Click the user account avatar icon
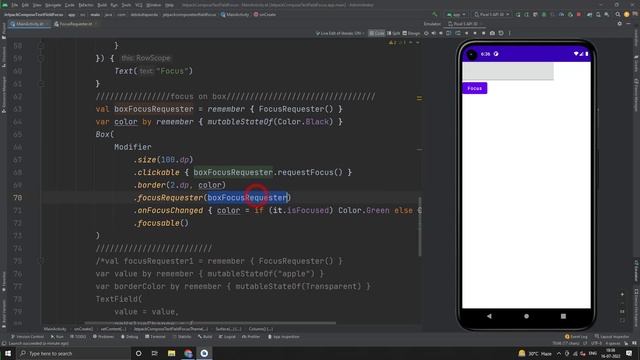This screenshot has width=640, height=360. [627, 14]
